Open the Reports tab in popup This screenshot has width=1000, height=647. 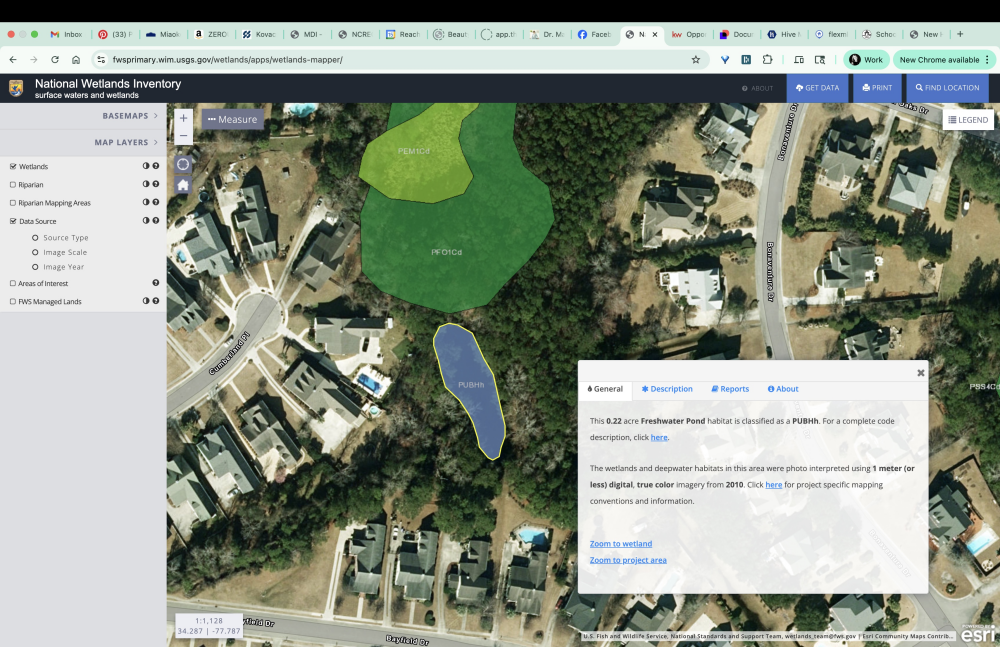click(x=730, y=389)
